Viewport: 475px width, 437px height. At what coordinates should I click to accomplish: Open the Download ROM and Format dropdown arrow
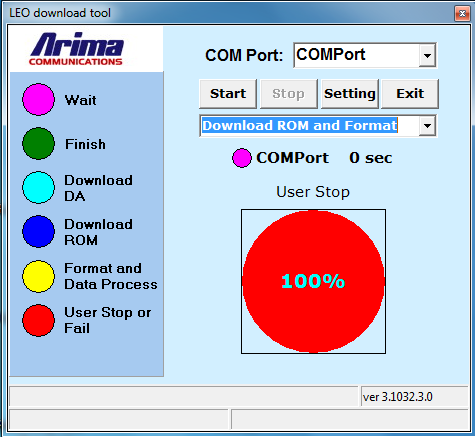point(427,126)
